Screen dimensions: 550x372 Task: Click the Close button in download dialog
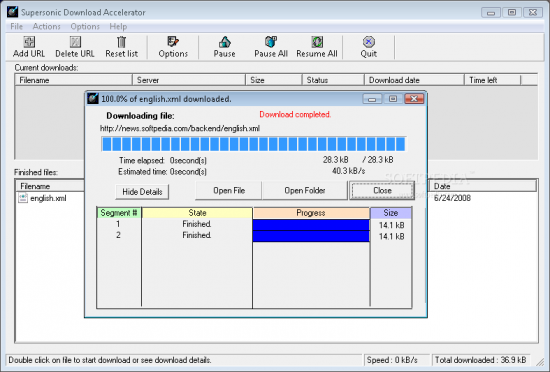(382, 190)
